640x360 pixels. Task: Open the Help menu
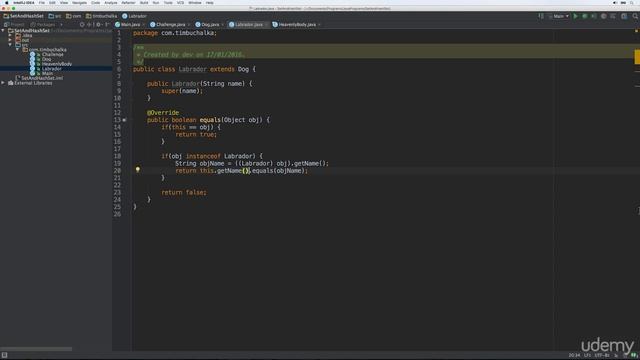(209, 2)
